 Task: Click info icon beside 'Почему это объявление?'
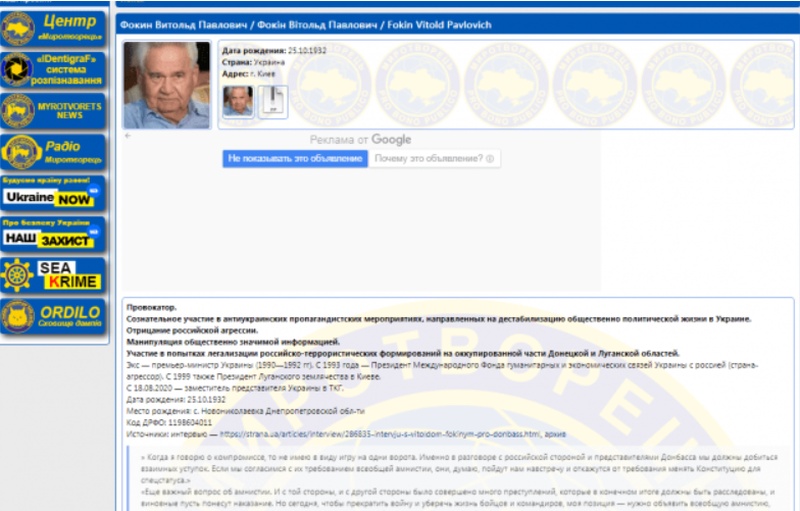pos(491,158)
